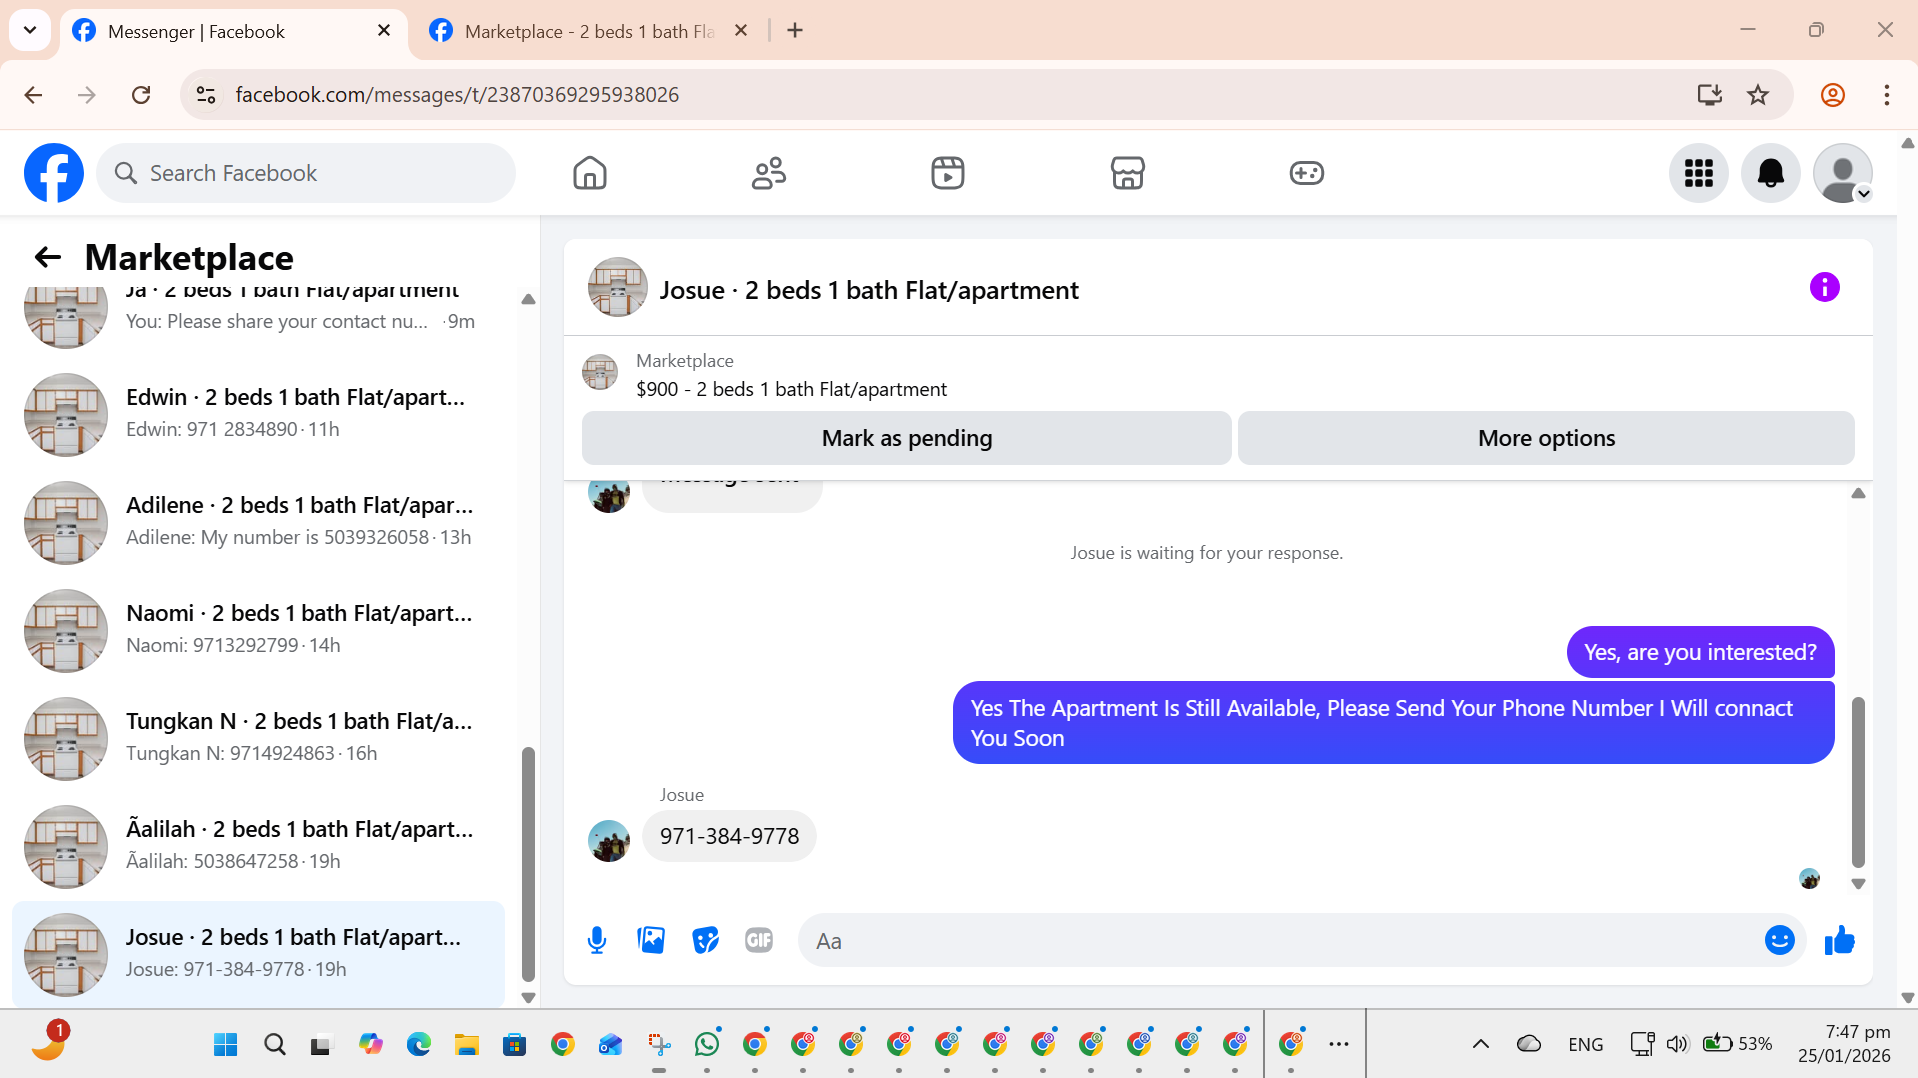This screenshot has height=1078, width=1918.
Task: Send a thumbs-up like
Action: coord(1839,940)
